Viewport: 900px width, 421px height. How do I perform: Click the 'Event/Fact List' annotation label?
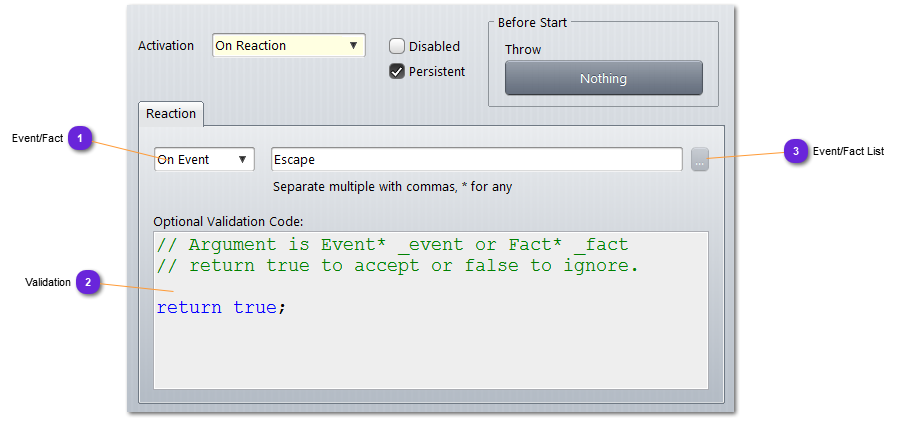[848, 152]
